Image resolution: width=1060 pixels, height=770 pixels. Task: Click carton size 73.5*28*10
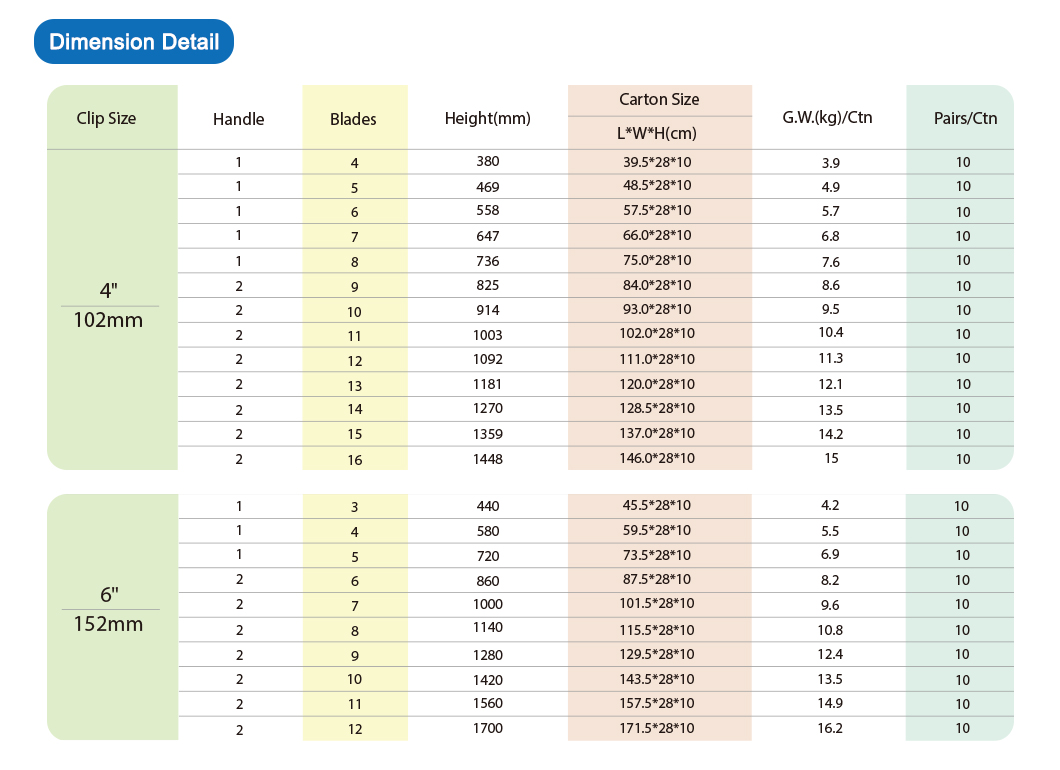click(x=657, y=555)
